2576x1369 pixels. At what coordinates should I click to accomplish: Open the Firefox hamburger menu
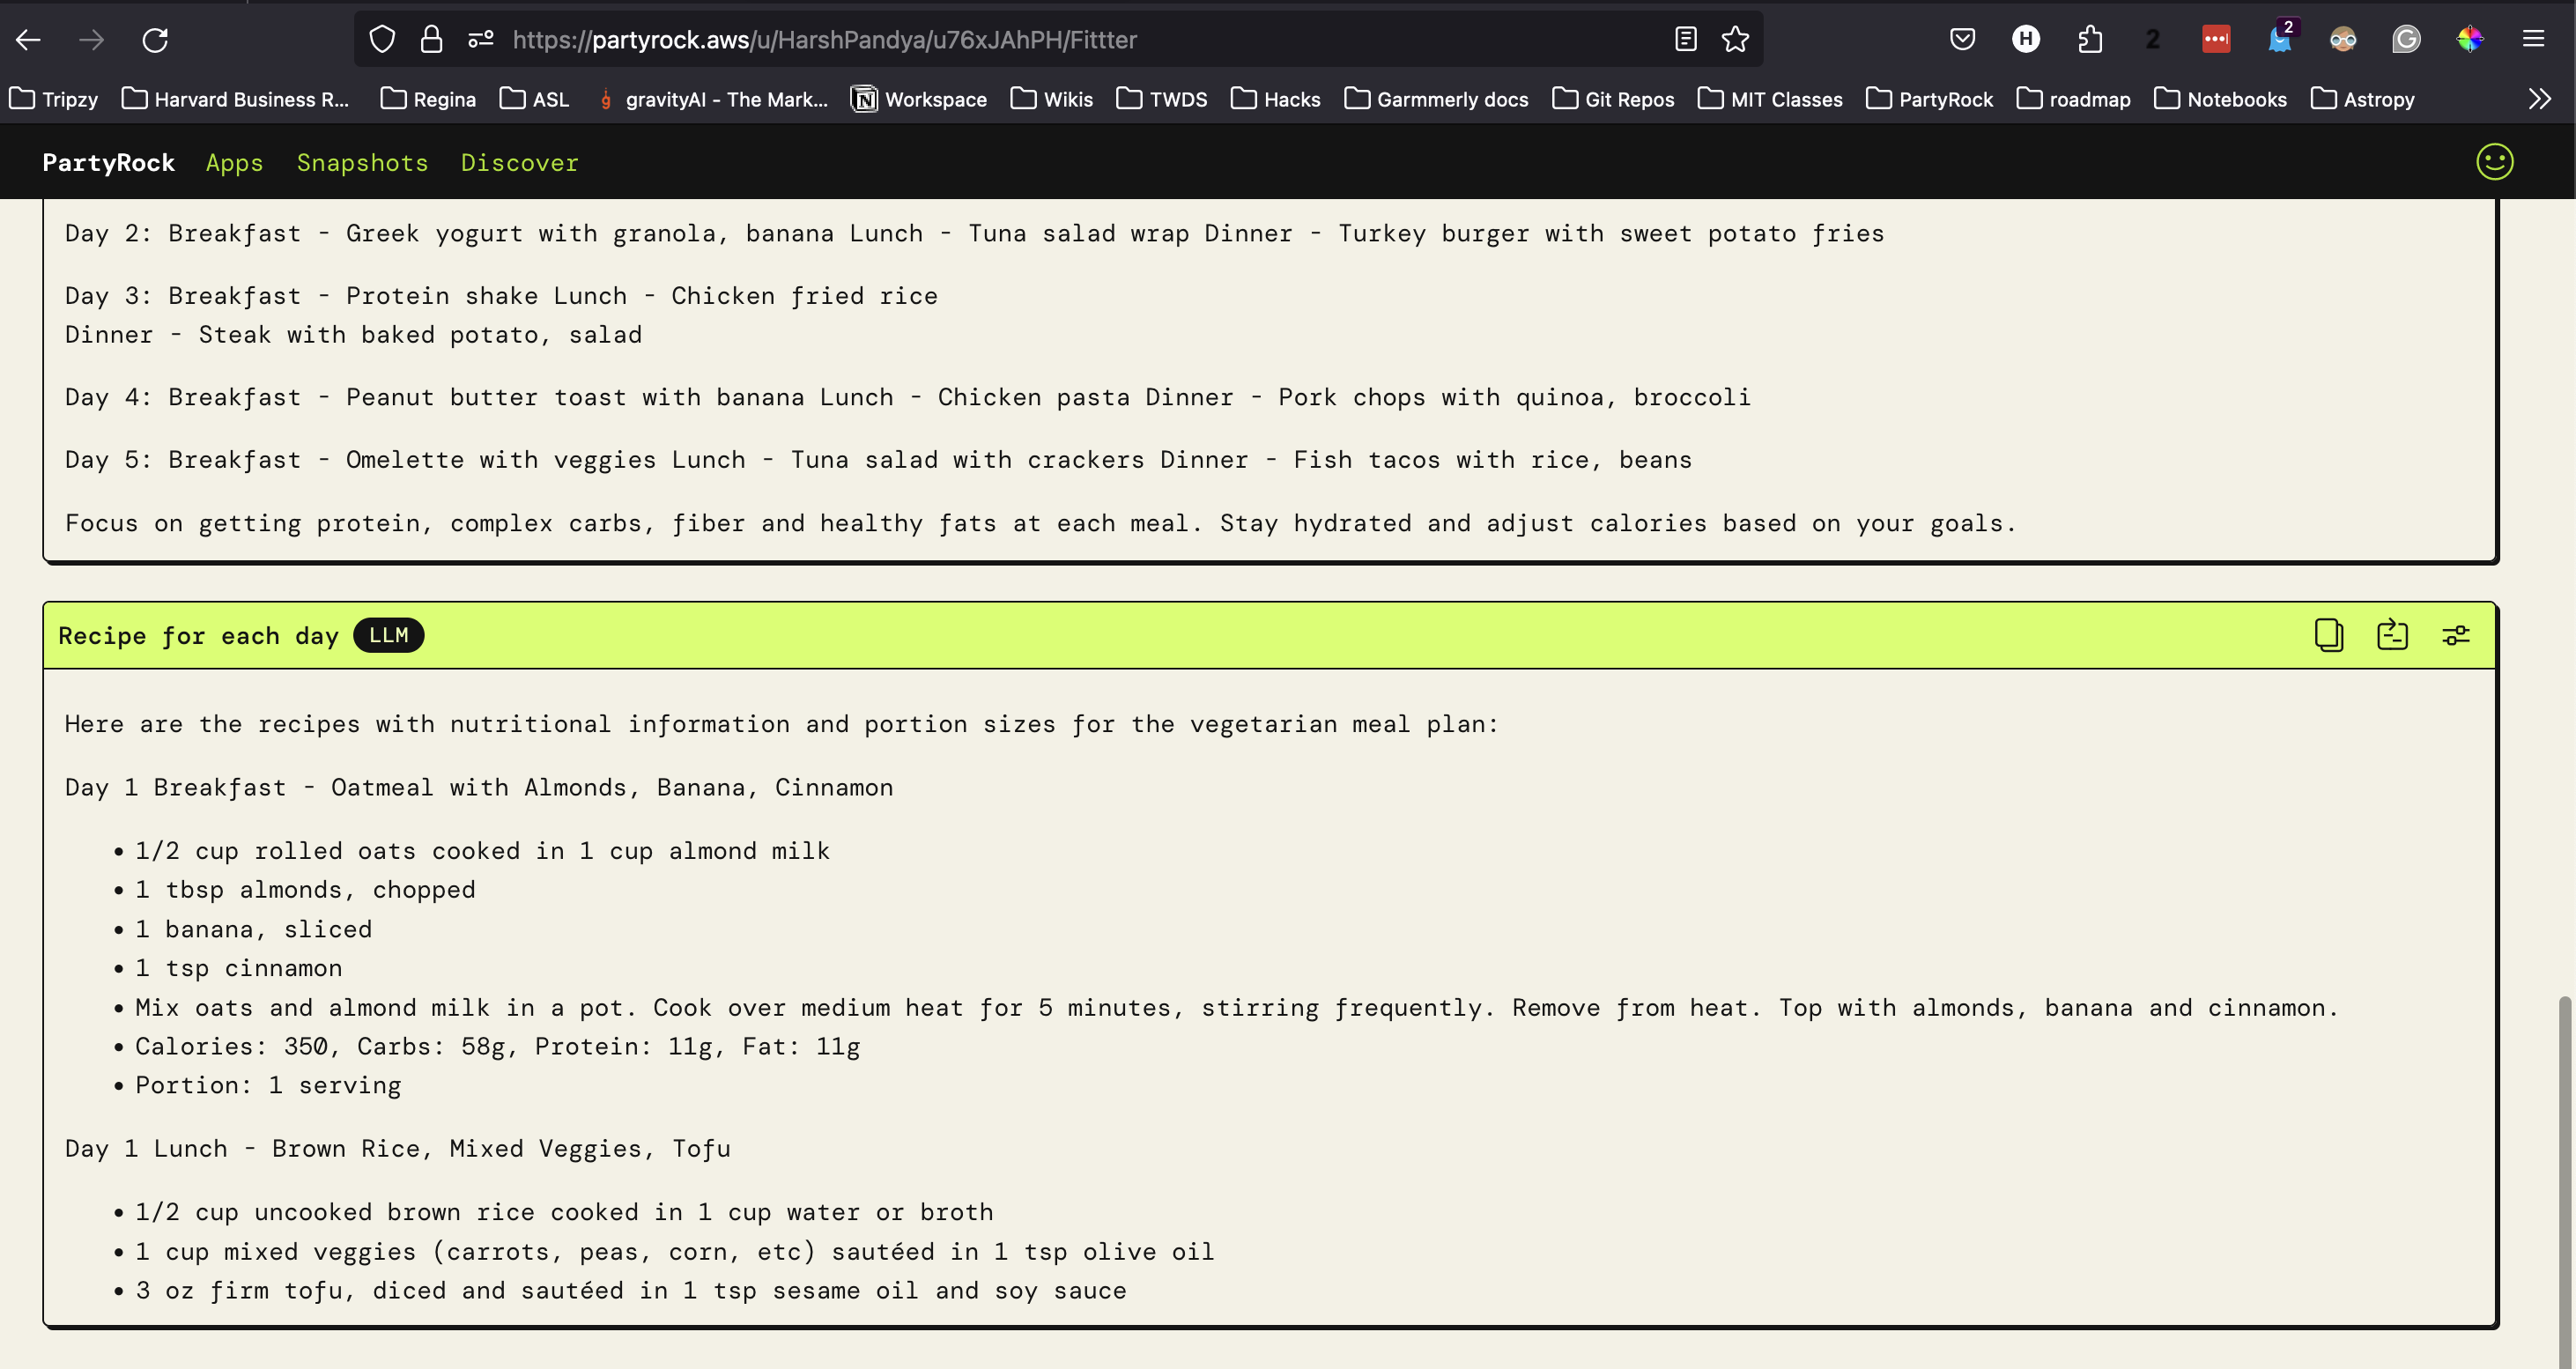(2533, 40)
